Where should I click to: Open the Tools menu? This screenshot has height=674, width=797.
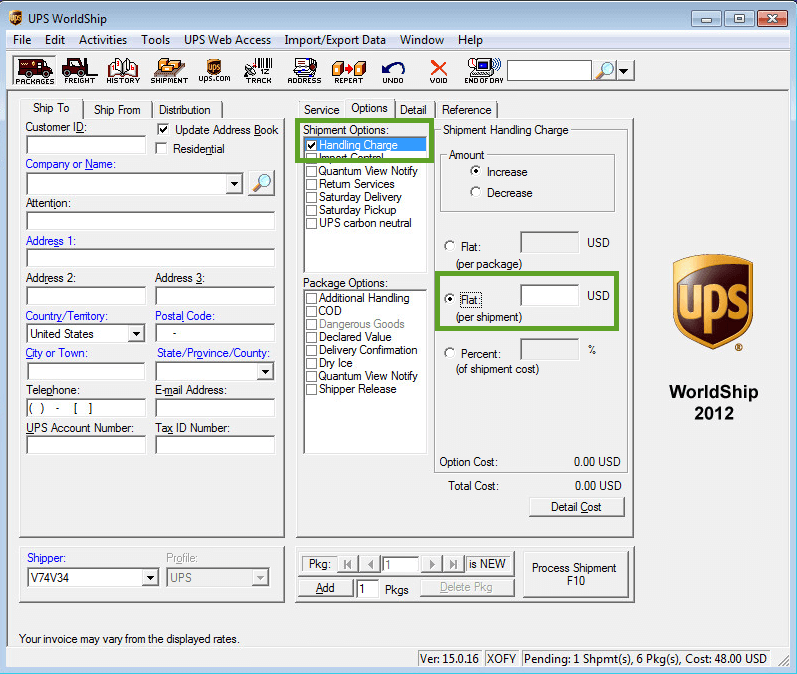(x=155, y=40)
